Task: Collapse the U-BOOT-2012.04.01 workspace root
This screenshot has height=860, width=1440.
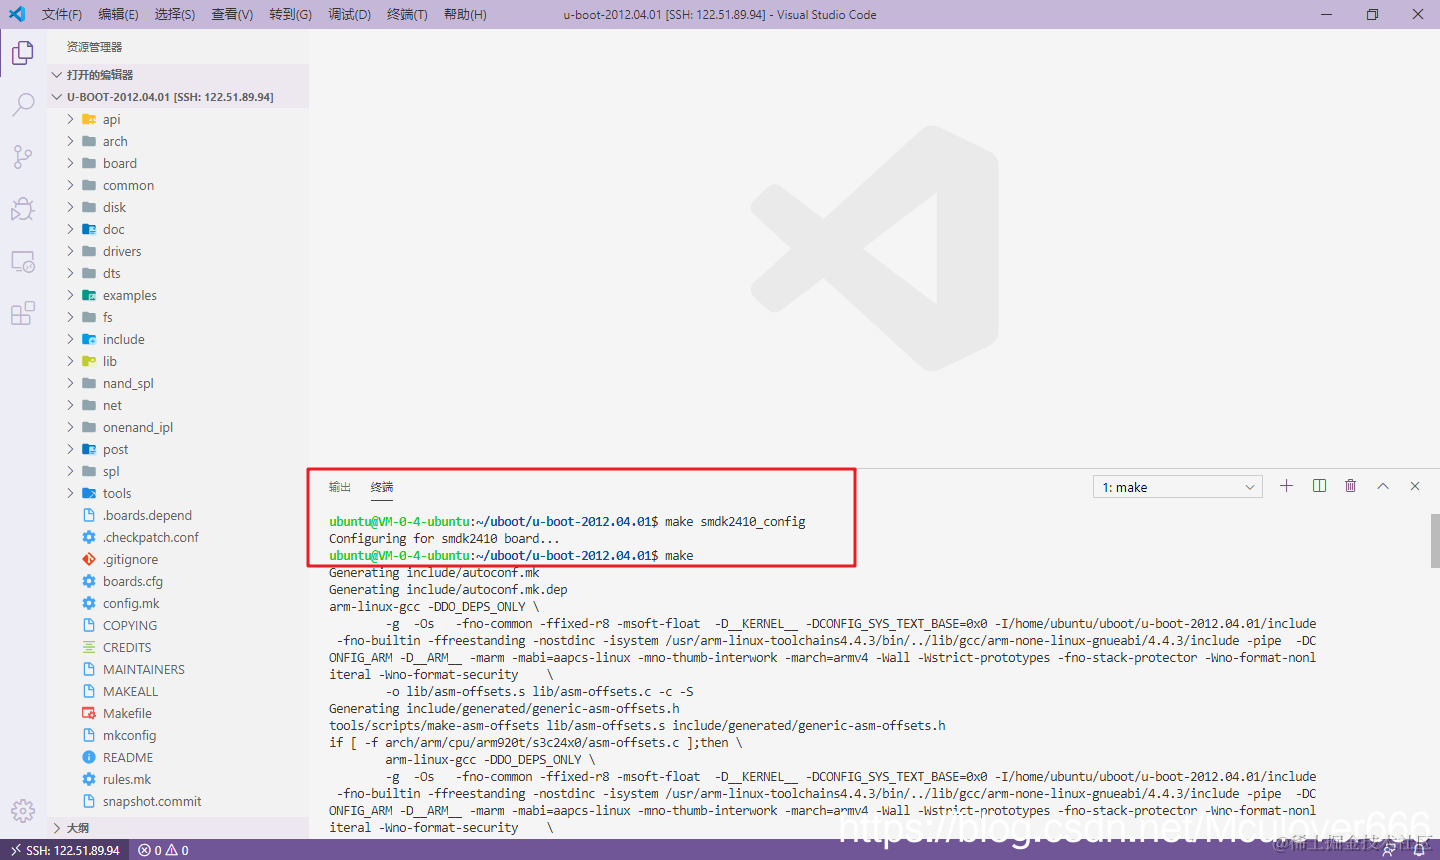Action: pyautogui.click(x=178, y=97)
